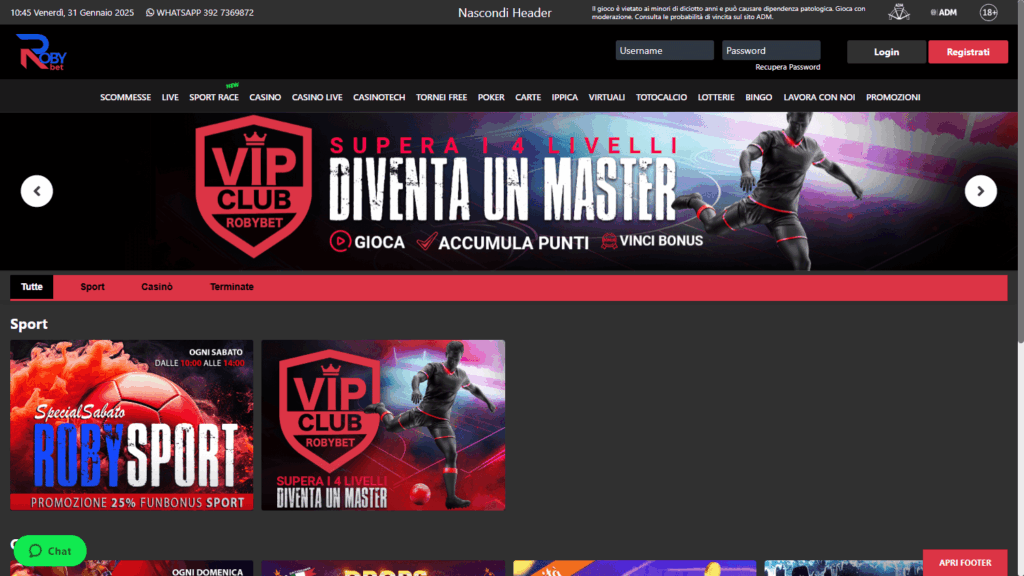
Task: Open the Ogni Domenica promotion card
Action: 131,568
